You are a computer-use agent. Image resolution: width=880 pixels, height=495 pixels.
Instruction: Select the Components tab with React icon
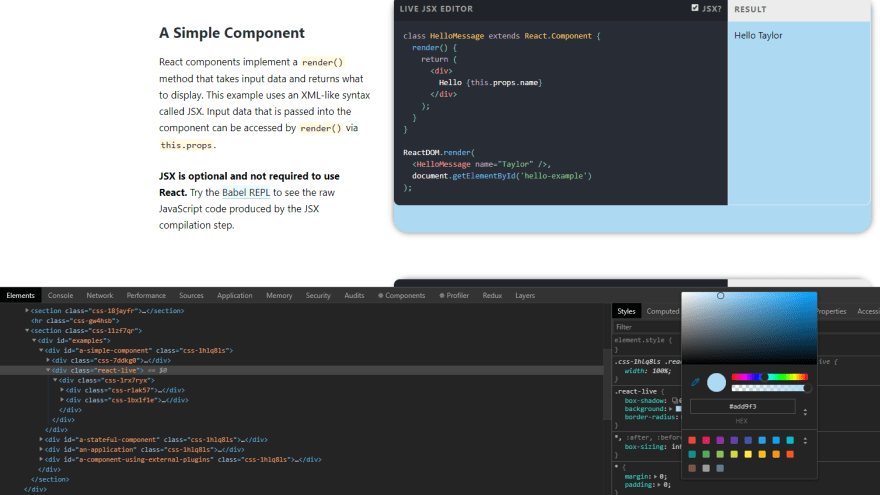pyautogui.click(x=401, y=295)
